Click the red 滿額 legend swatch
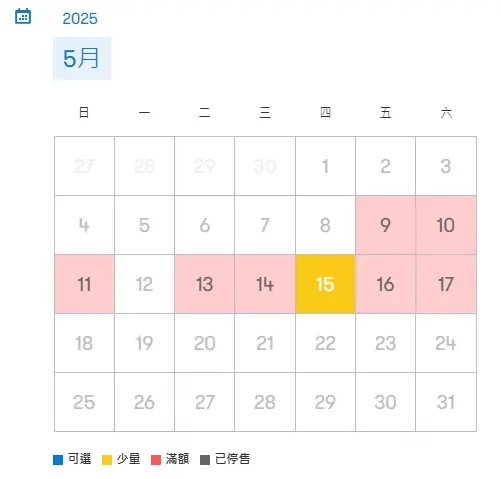Viewport: 501px width, 479px height. click(156, 460)
